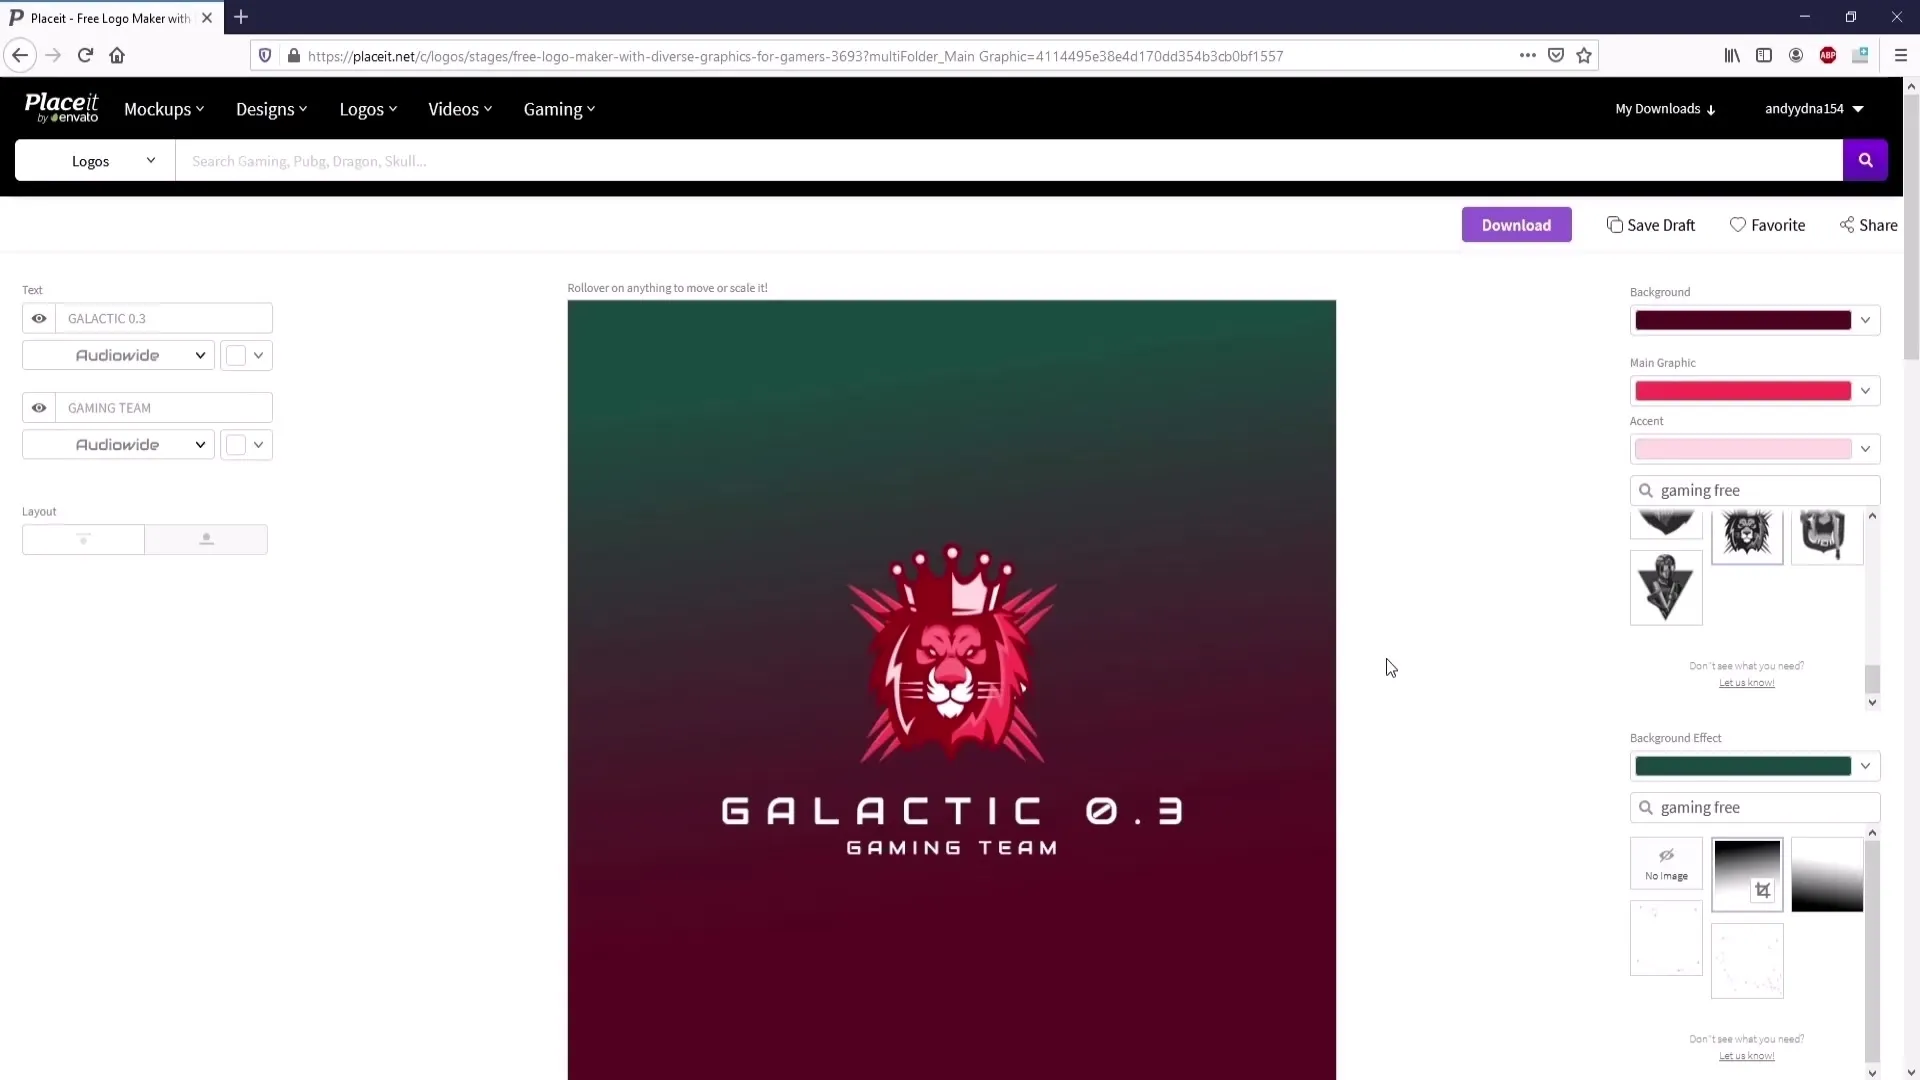Click the Placeit by Envato logo icon

61,108
